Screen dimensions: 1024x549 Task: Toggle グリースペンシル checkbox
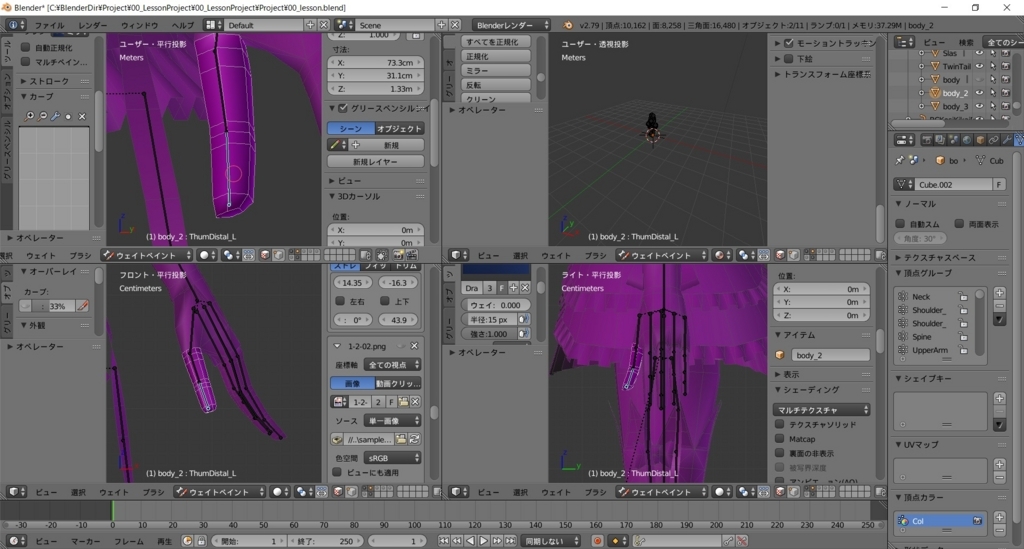[x=343, y=108]
